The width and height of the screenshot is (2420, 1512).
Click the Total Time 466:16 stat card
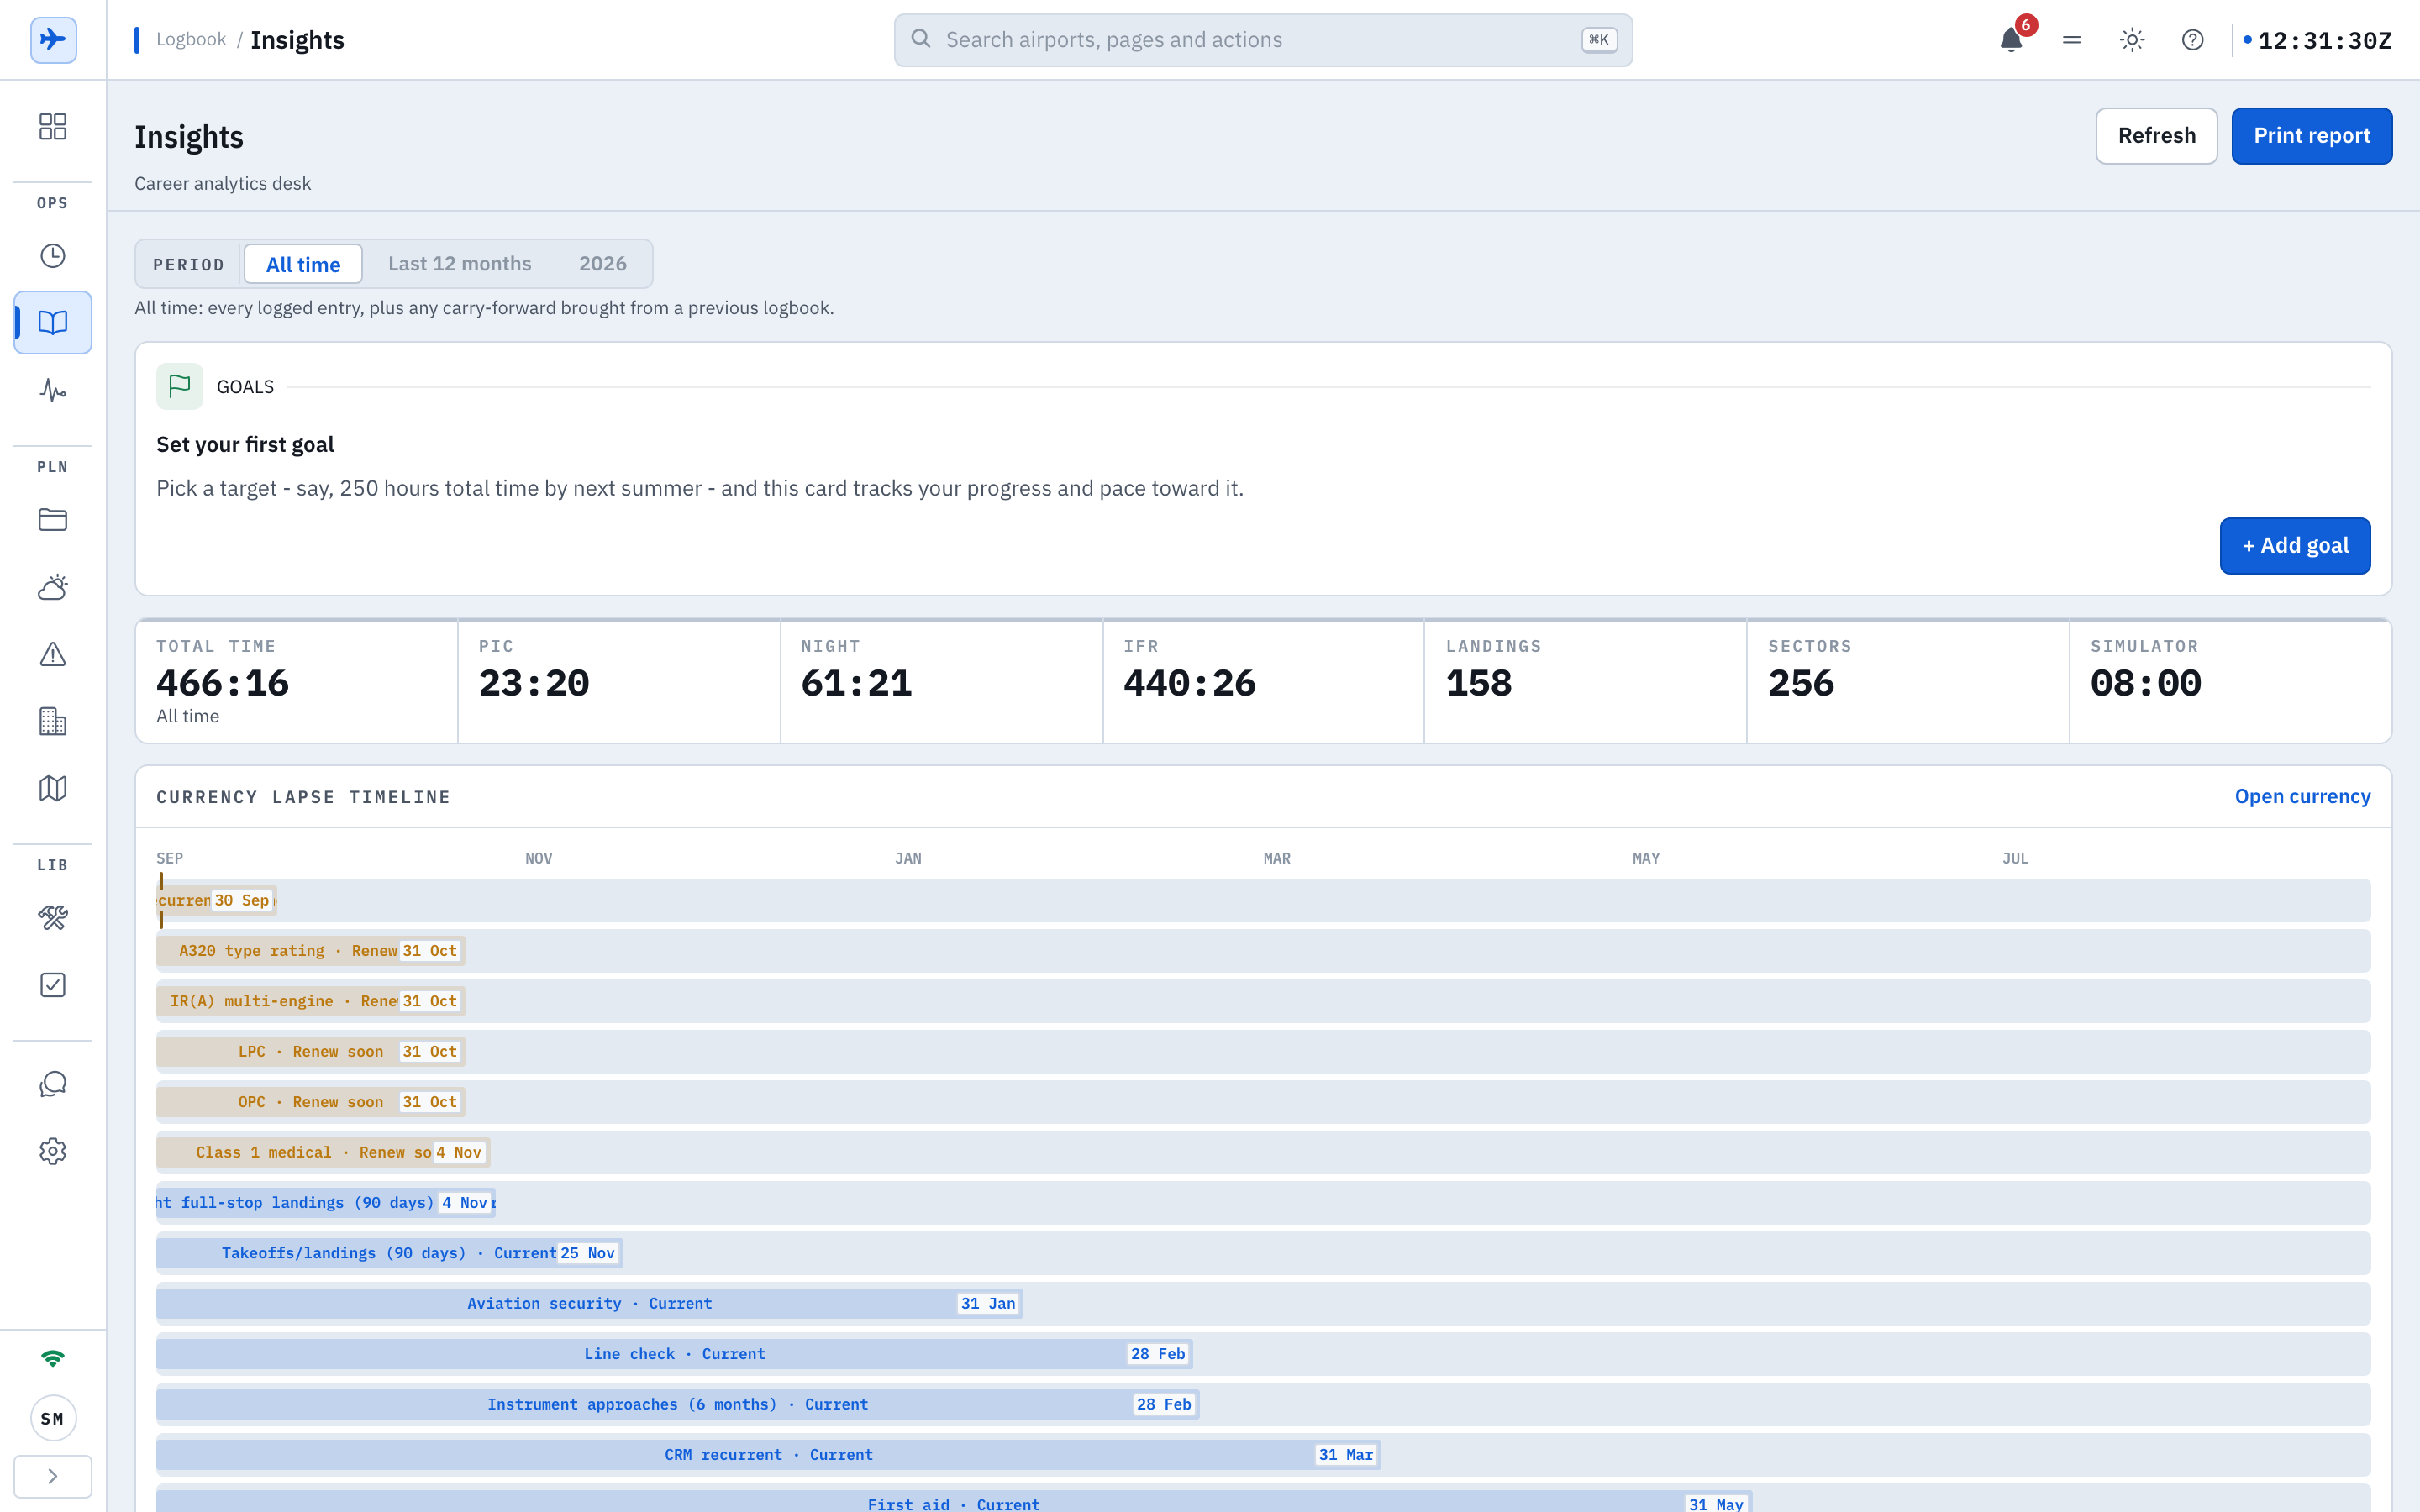point(297,681)
